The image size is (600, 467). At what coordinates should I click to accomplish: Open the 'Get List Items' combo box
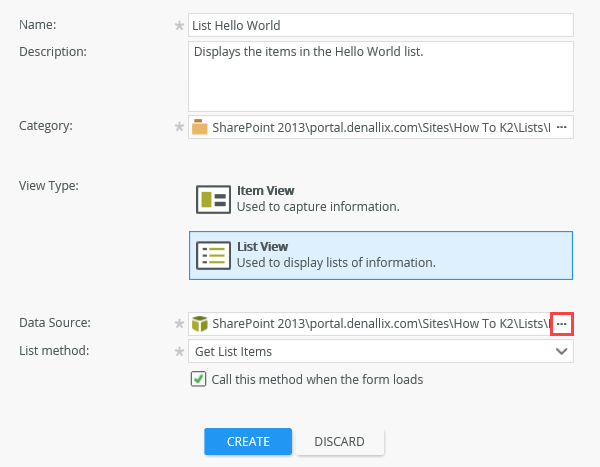pos(370,351)
